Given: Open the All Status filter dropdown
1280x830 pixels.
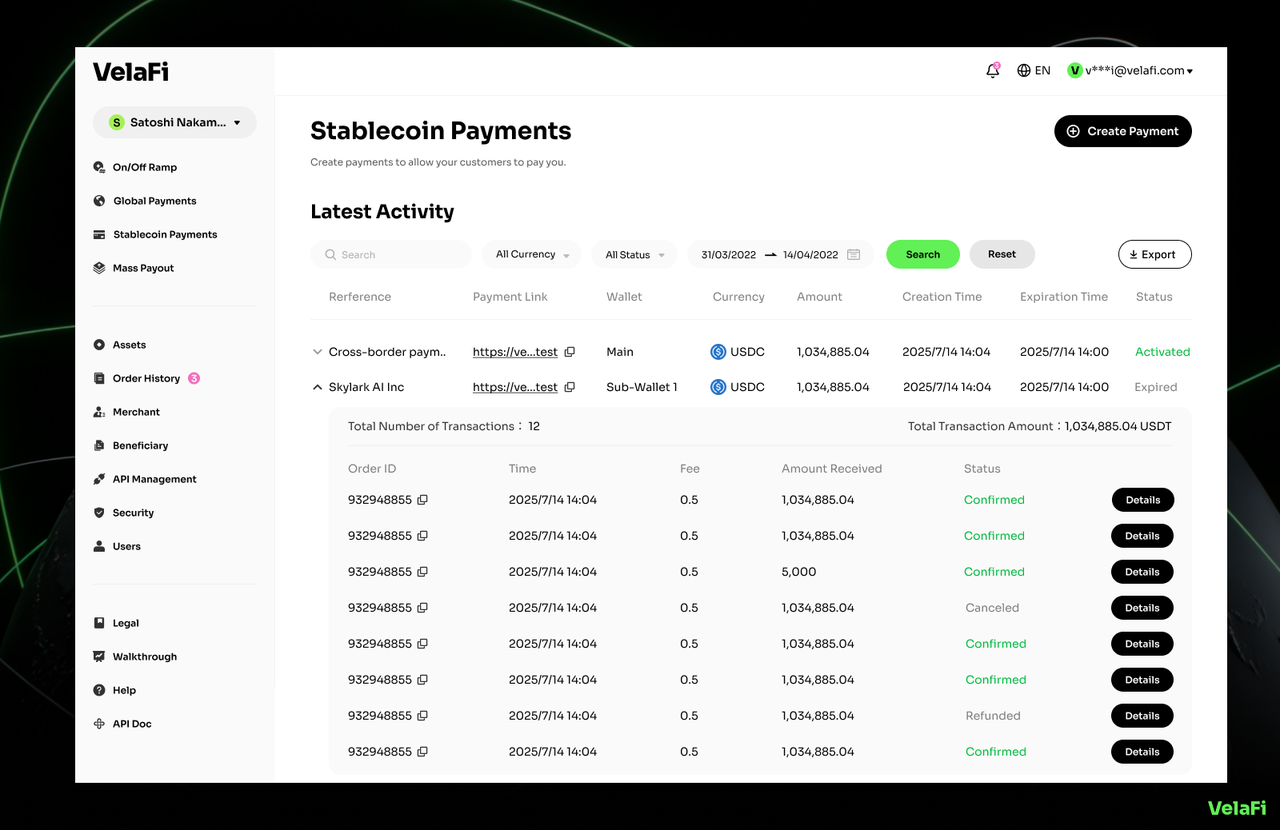Looking at the screenshot, I should tap(634, 255).
